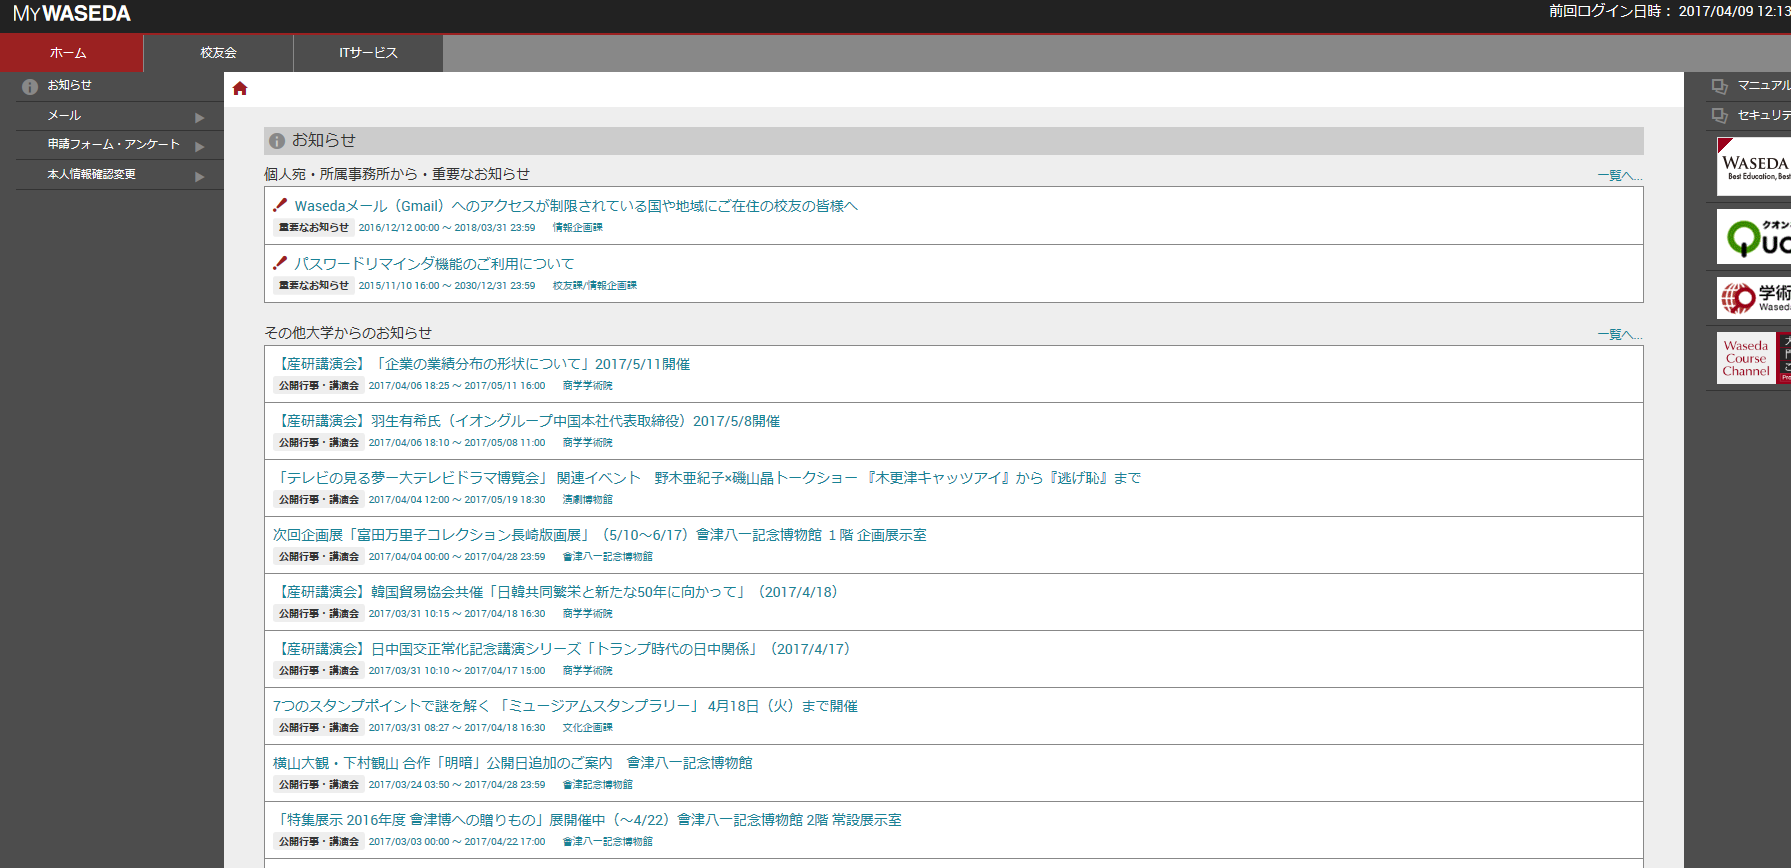
Task: Click the 演劇博物館 label
Action: 588,500
